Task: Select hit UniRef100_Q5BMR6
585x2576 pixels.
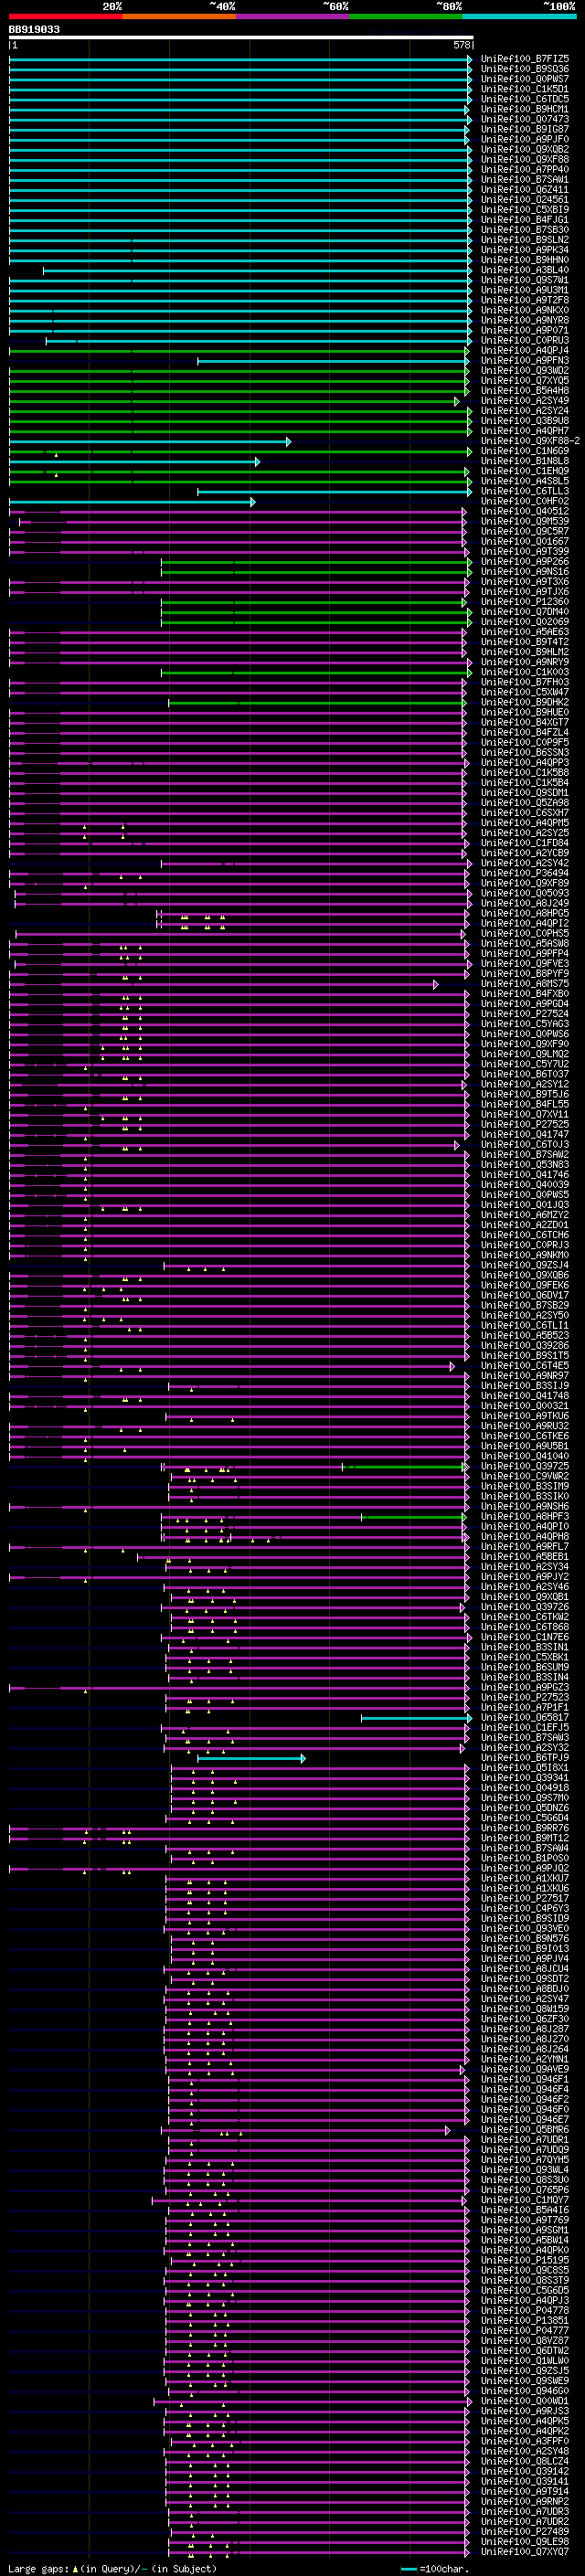Action: [524, 2129]
